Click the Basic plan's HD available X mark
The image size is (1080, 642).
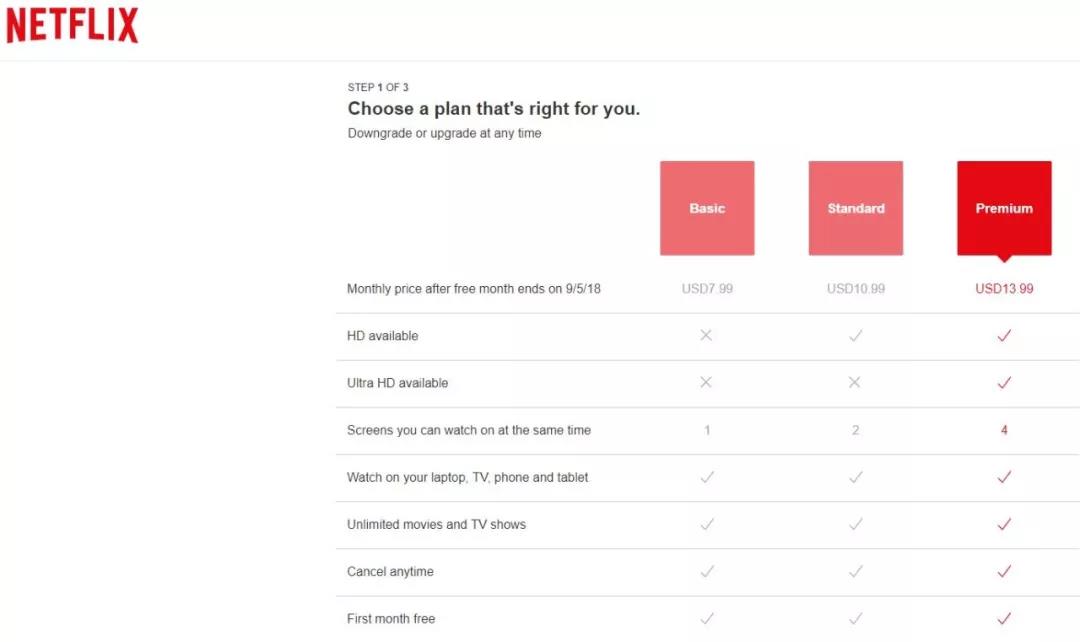pos(706,335)
